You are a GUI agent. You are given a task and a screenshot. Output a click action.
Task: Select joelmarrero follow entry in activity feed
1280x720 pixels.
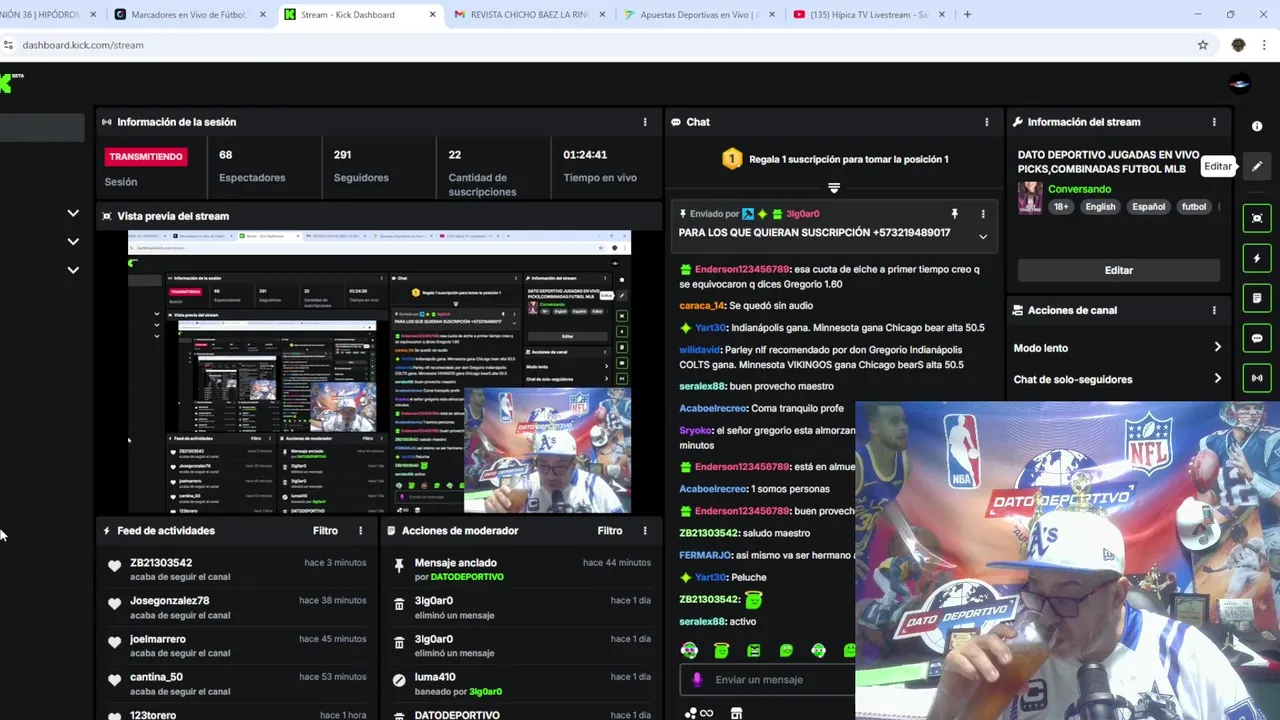pos(238,645)
